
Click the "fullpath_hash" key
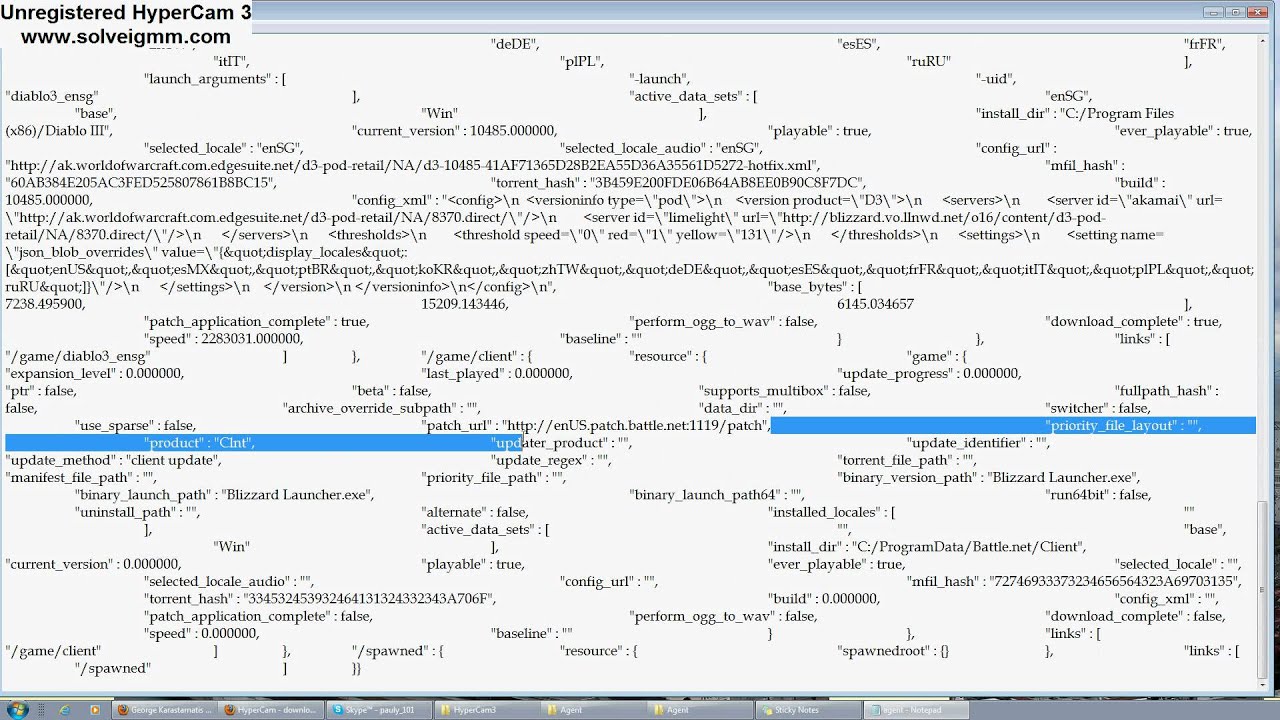point(1159,391)
